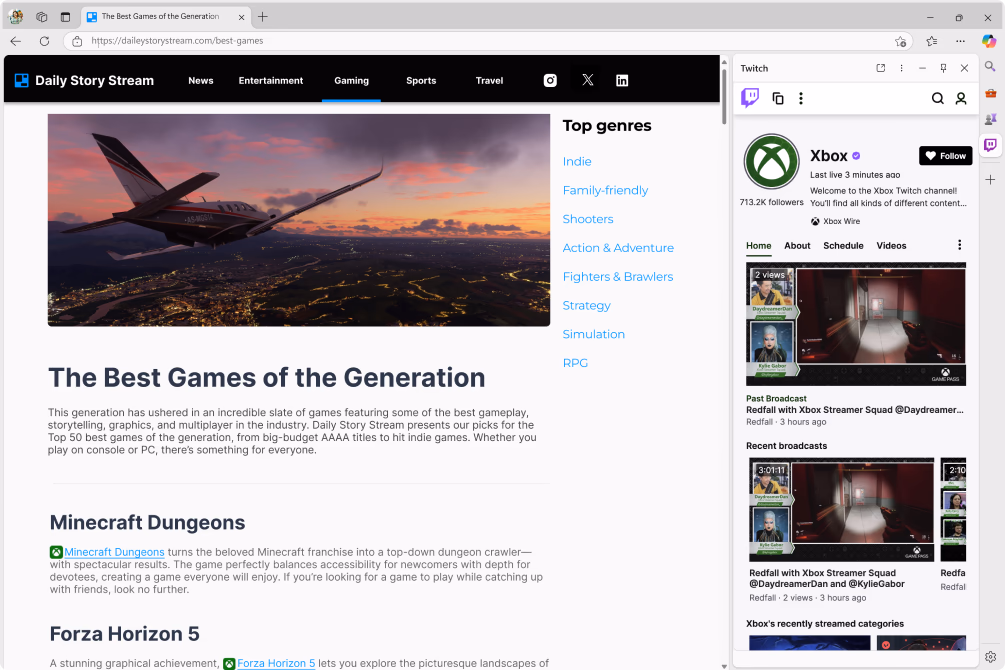Open the three-dot menu beside Twitch copy icon
1005x670 pixels.
pyautogui.click(x=801, y=98)
